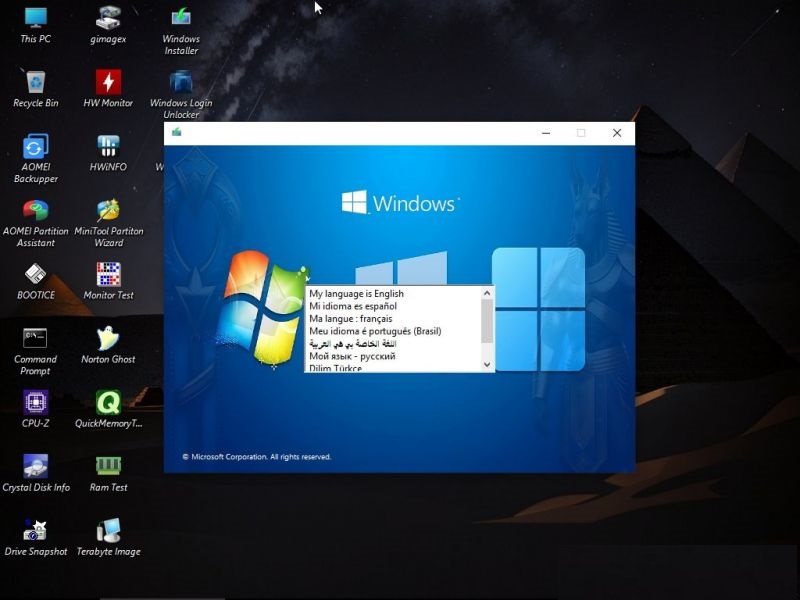
Task: Select "My language is English" option
Action: 356,294
